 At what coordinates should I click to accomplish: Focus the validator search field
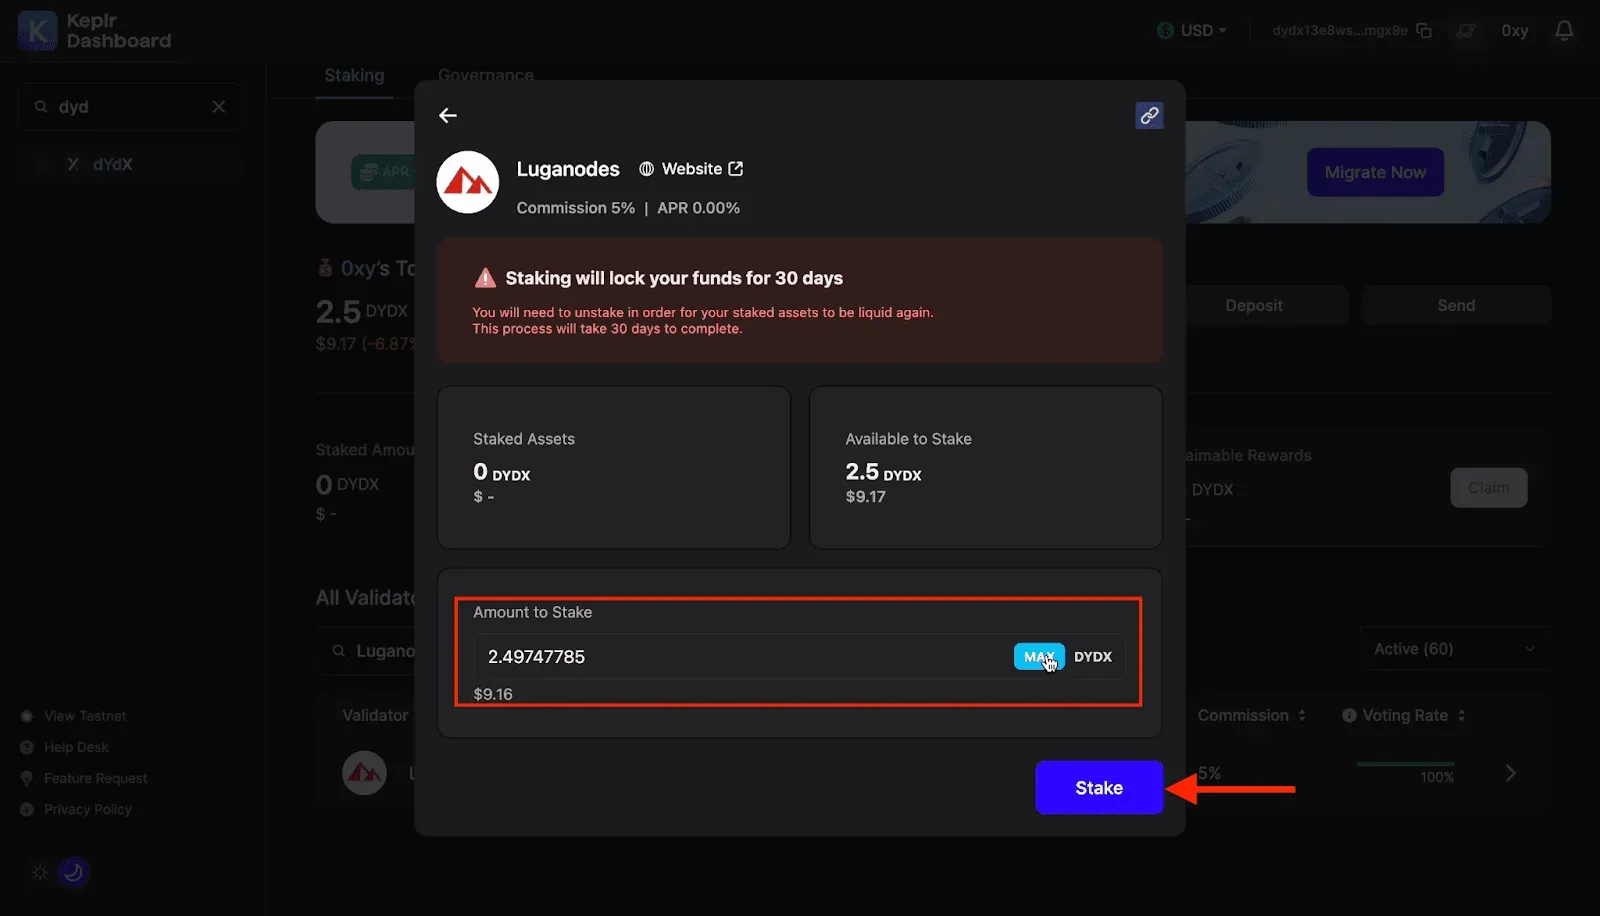(366, 651)
